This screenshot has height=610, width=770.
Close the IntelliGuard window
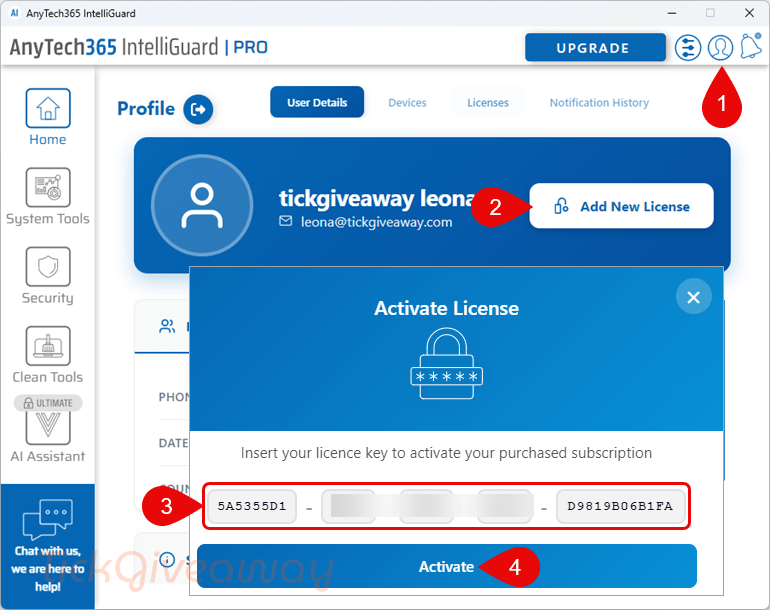coord(749,13)
